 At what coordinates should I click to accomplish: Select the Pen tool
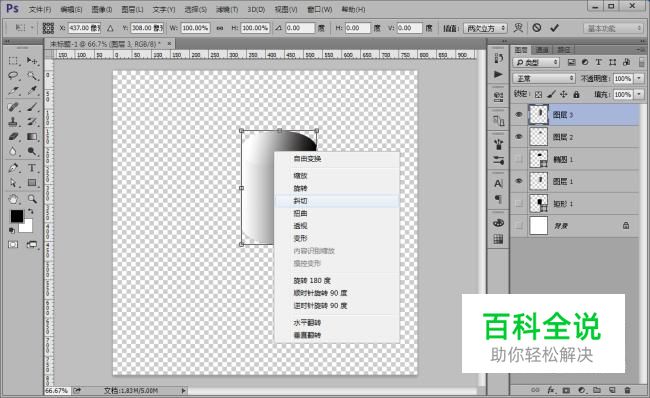pyautogui.click(x=13, y=168)
